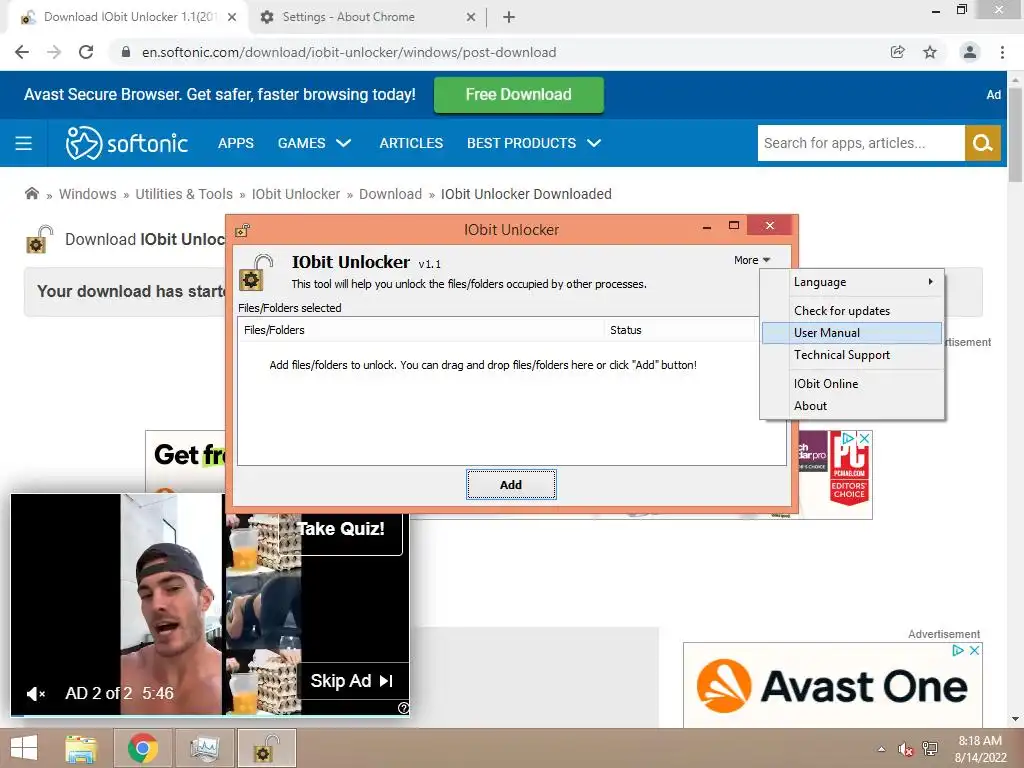
Task: Click the IObit Unlocker taskbar icon
Action: [266, 748]
